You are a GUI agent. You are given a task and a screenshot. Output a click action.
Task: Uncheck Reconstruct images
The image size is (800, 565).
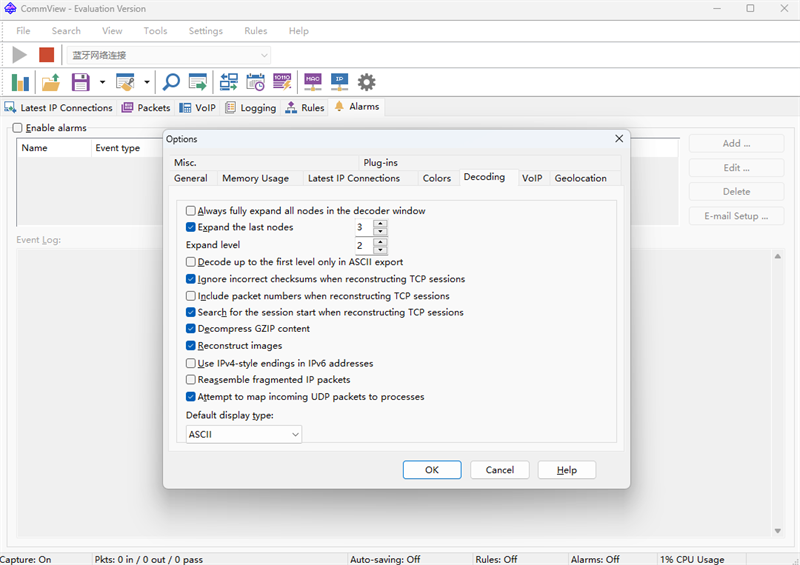(191, 346)
